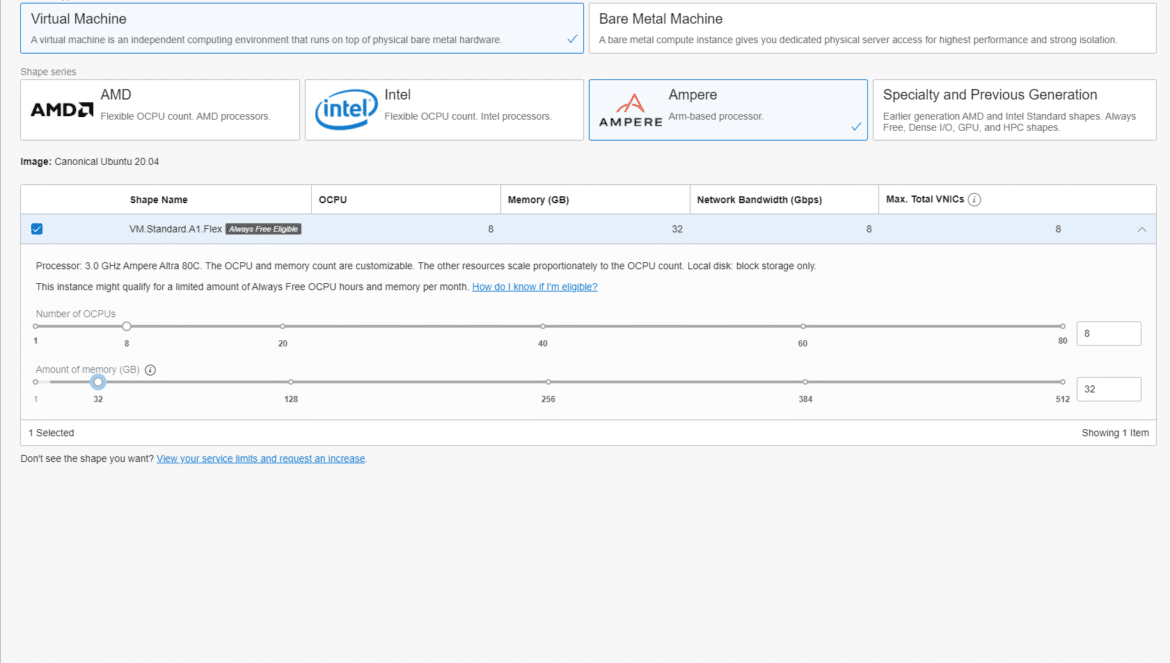Choose Specialty and Previous Generation shapes

pyautogui.click(x=1015, y=110)
